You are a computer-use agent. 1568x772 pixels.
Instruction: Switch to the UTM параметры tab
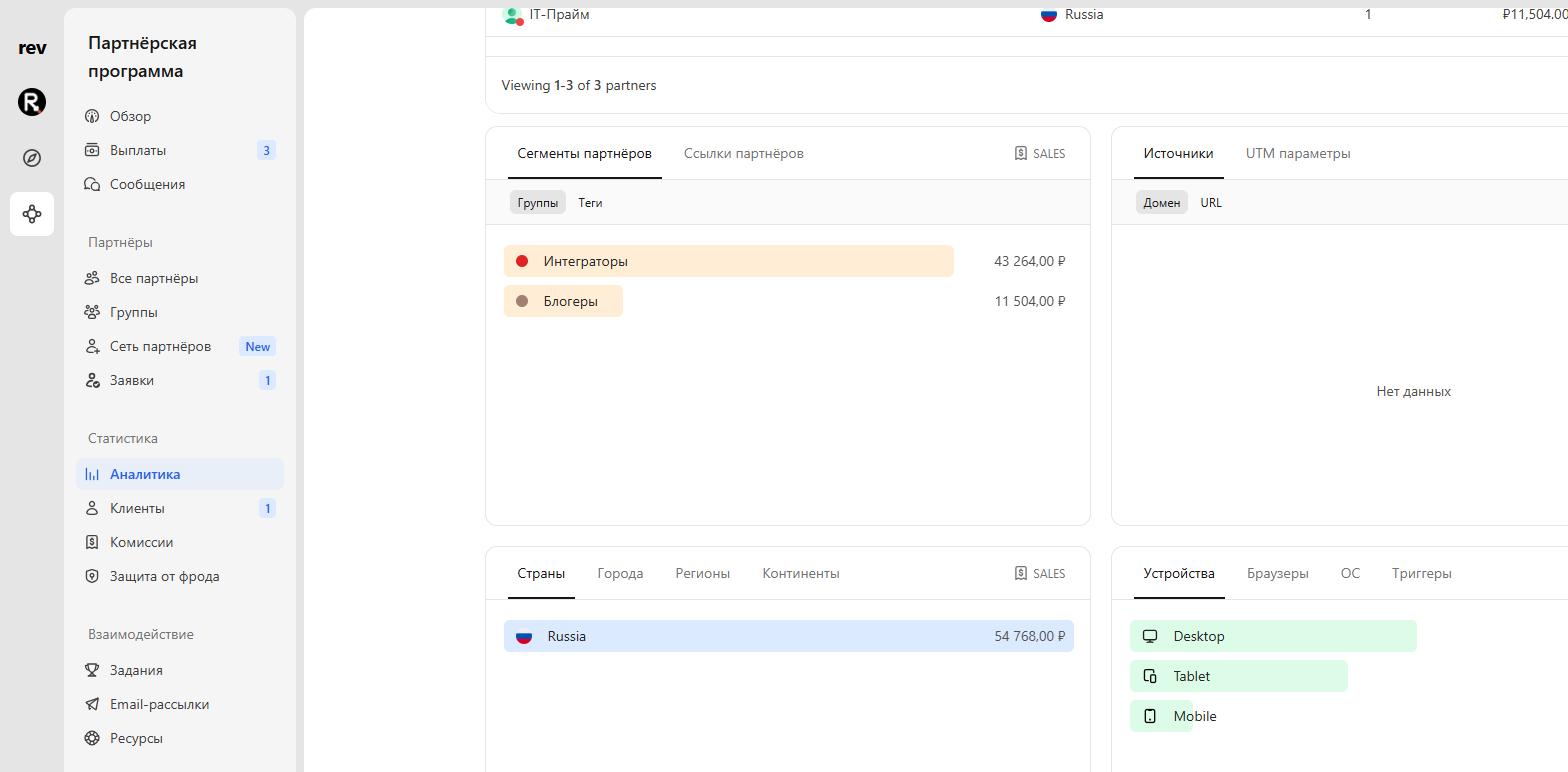point(1298,153)
